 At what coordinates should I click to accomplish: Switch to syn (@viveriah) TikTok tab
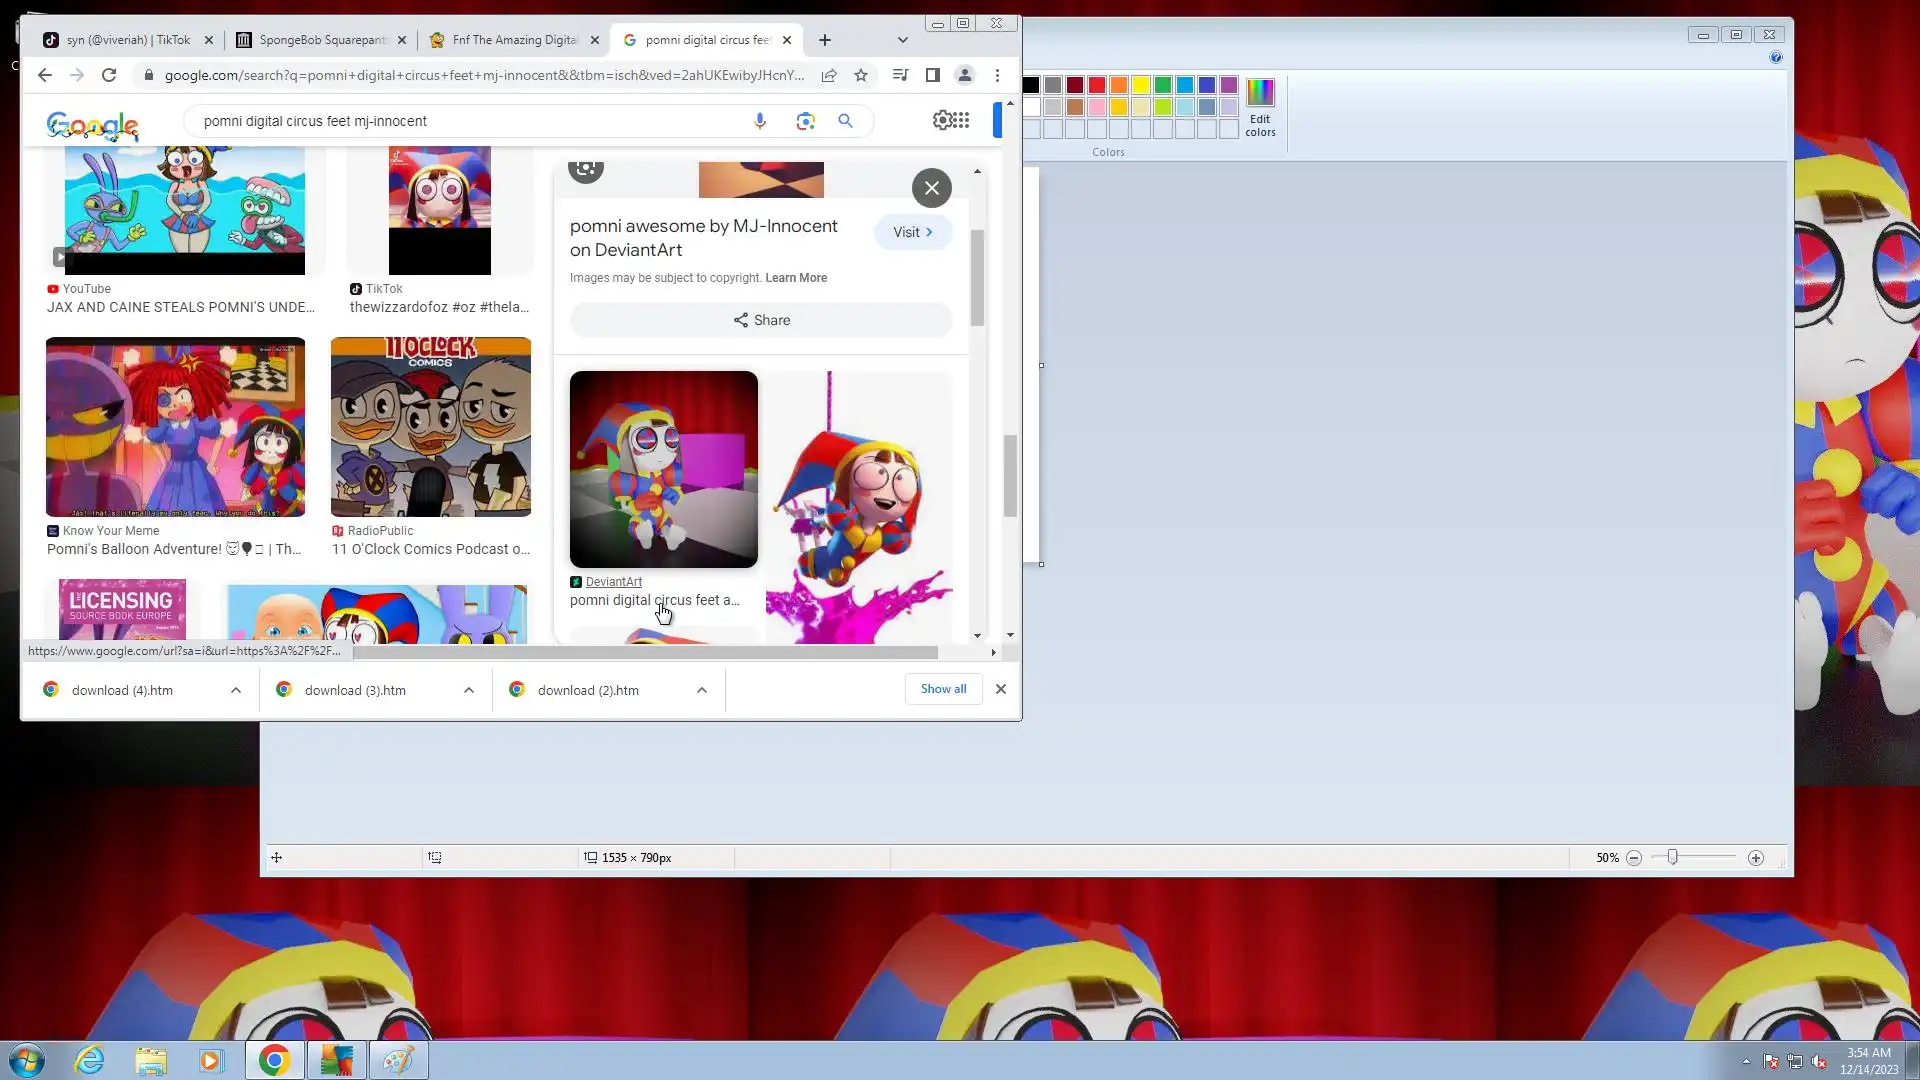(127, 40)
